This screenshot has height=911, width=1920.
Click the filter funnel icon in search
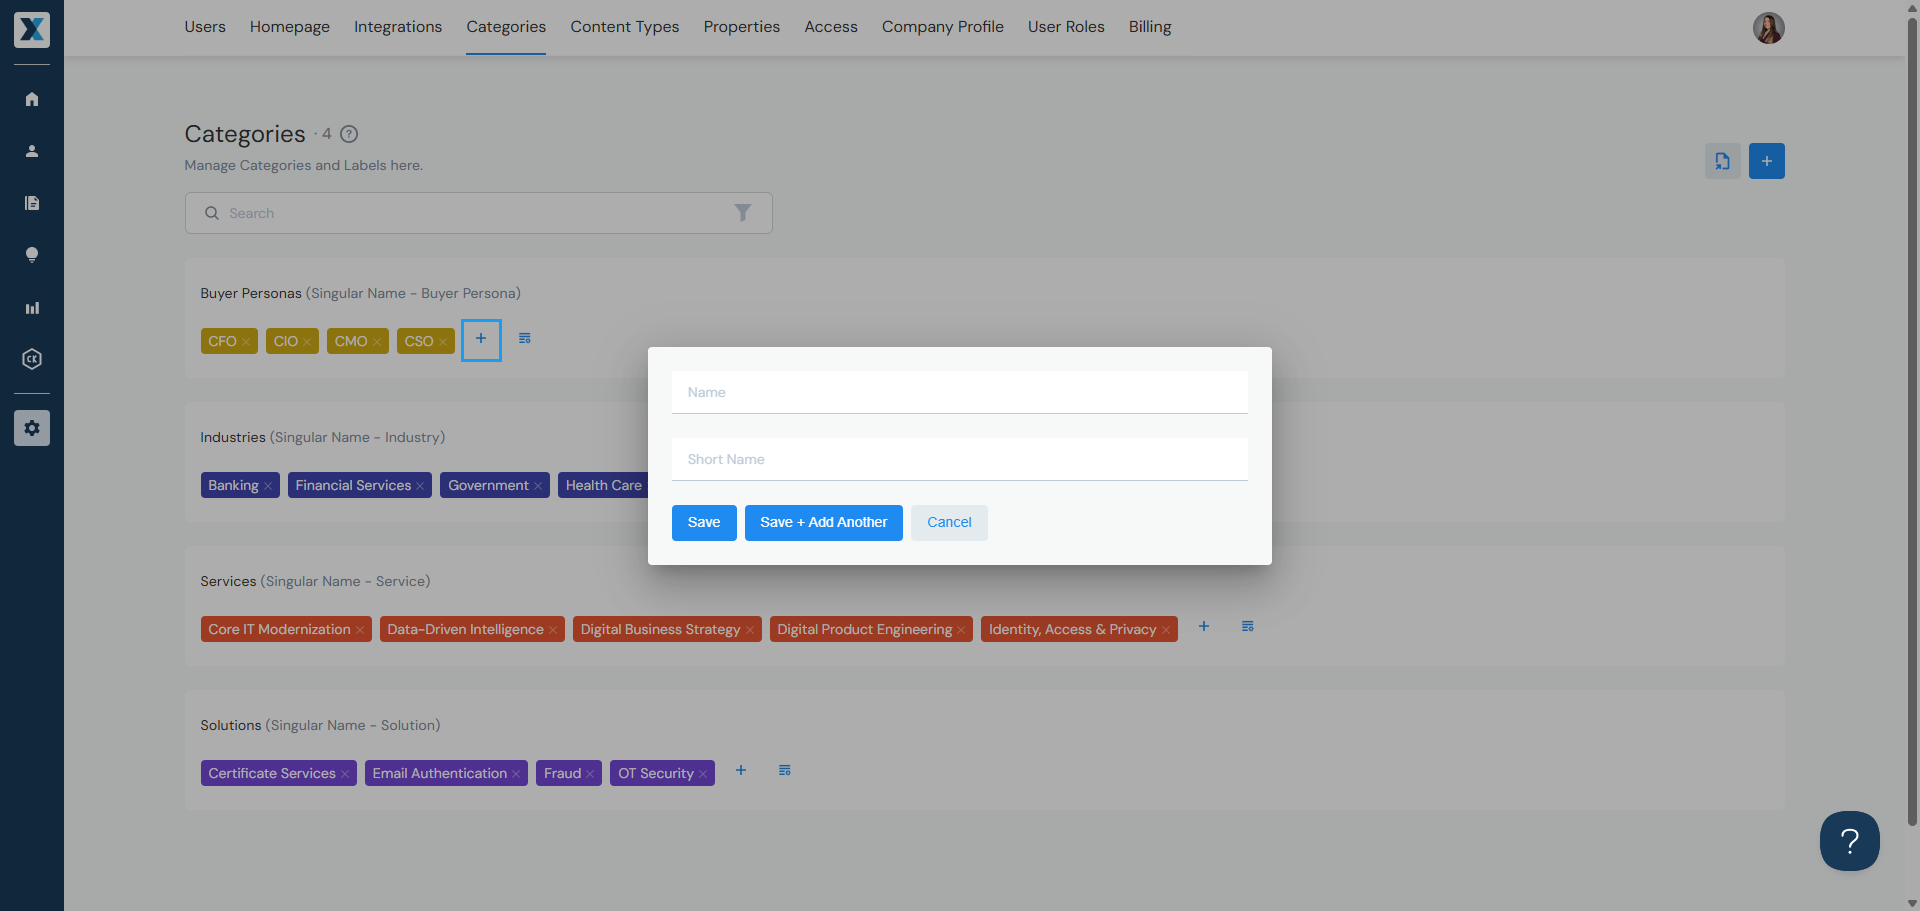[x=743, y=213]
